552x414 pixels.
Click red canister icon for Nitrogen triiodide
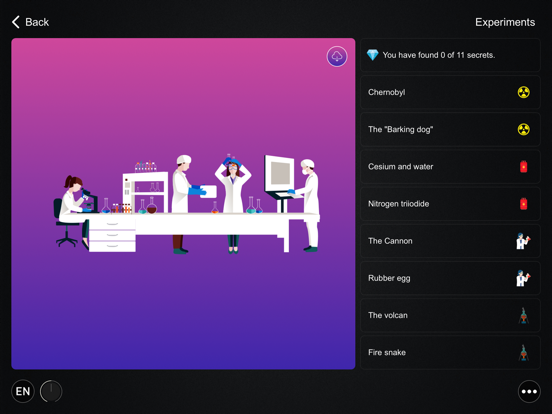[x=523, y=203]
